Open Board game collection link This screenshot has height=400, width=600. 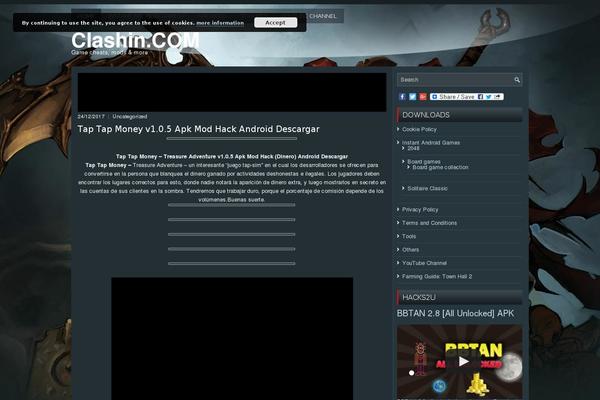point(440,167)
